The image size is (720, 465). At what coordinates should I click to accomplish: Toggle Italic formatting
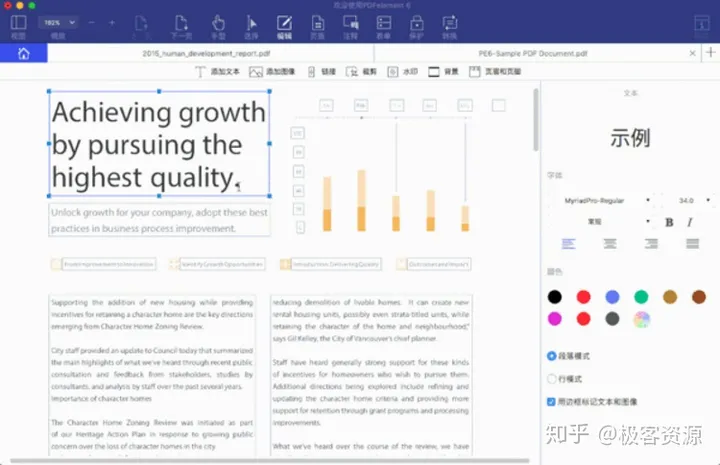689,222
